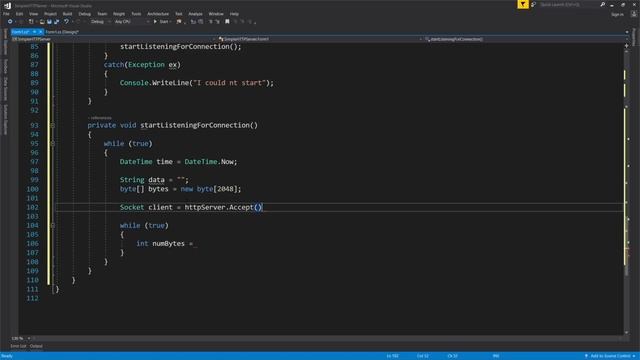Open the Project menu
Viewport: 640px width, 360px height.
(50, 14)
